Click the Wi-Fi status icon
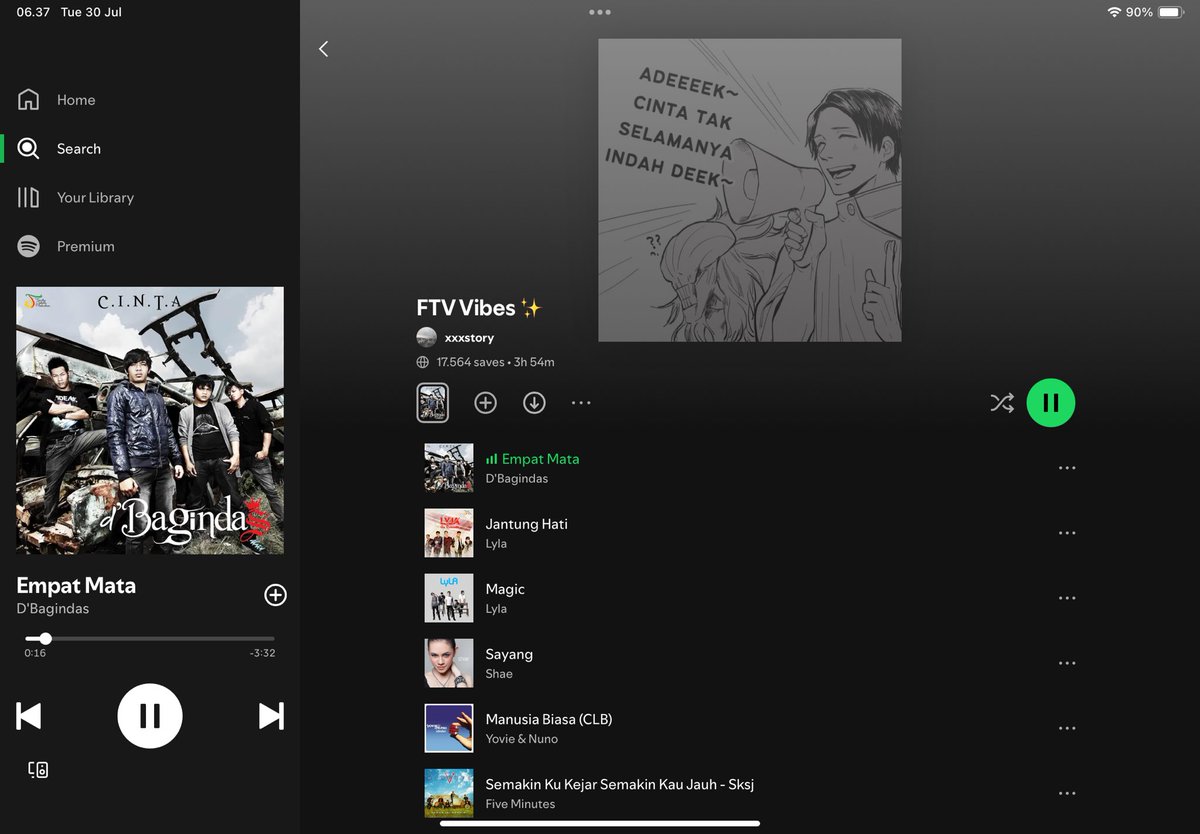Image resolution: width=1200 pixels, height=834 pixels. pos(1114,12)
